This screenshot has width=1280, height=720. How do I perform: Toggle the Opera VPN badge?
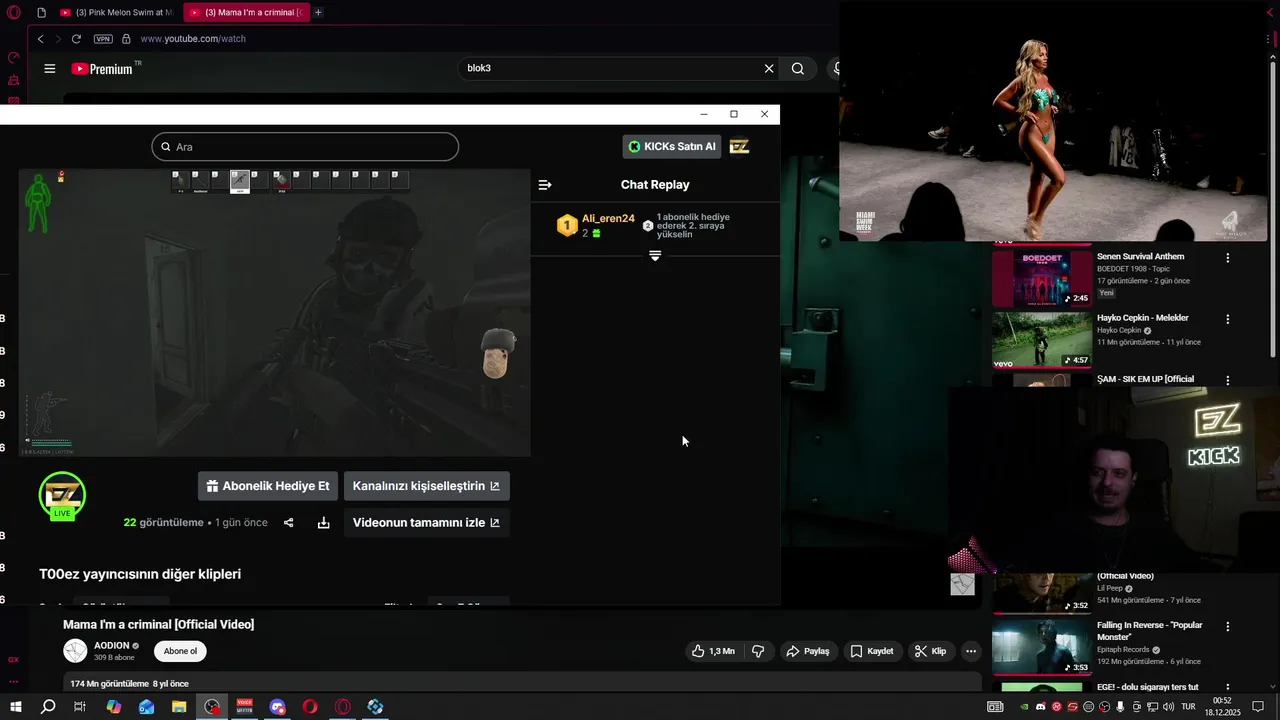[103, 39]
